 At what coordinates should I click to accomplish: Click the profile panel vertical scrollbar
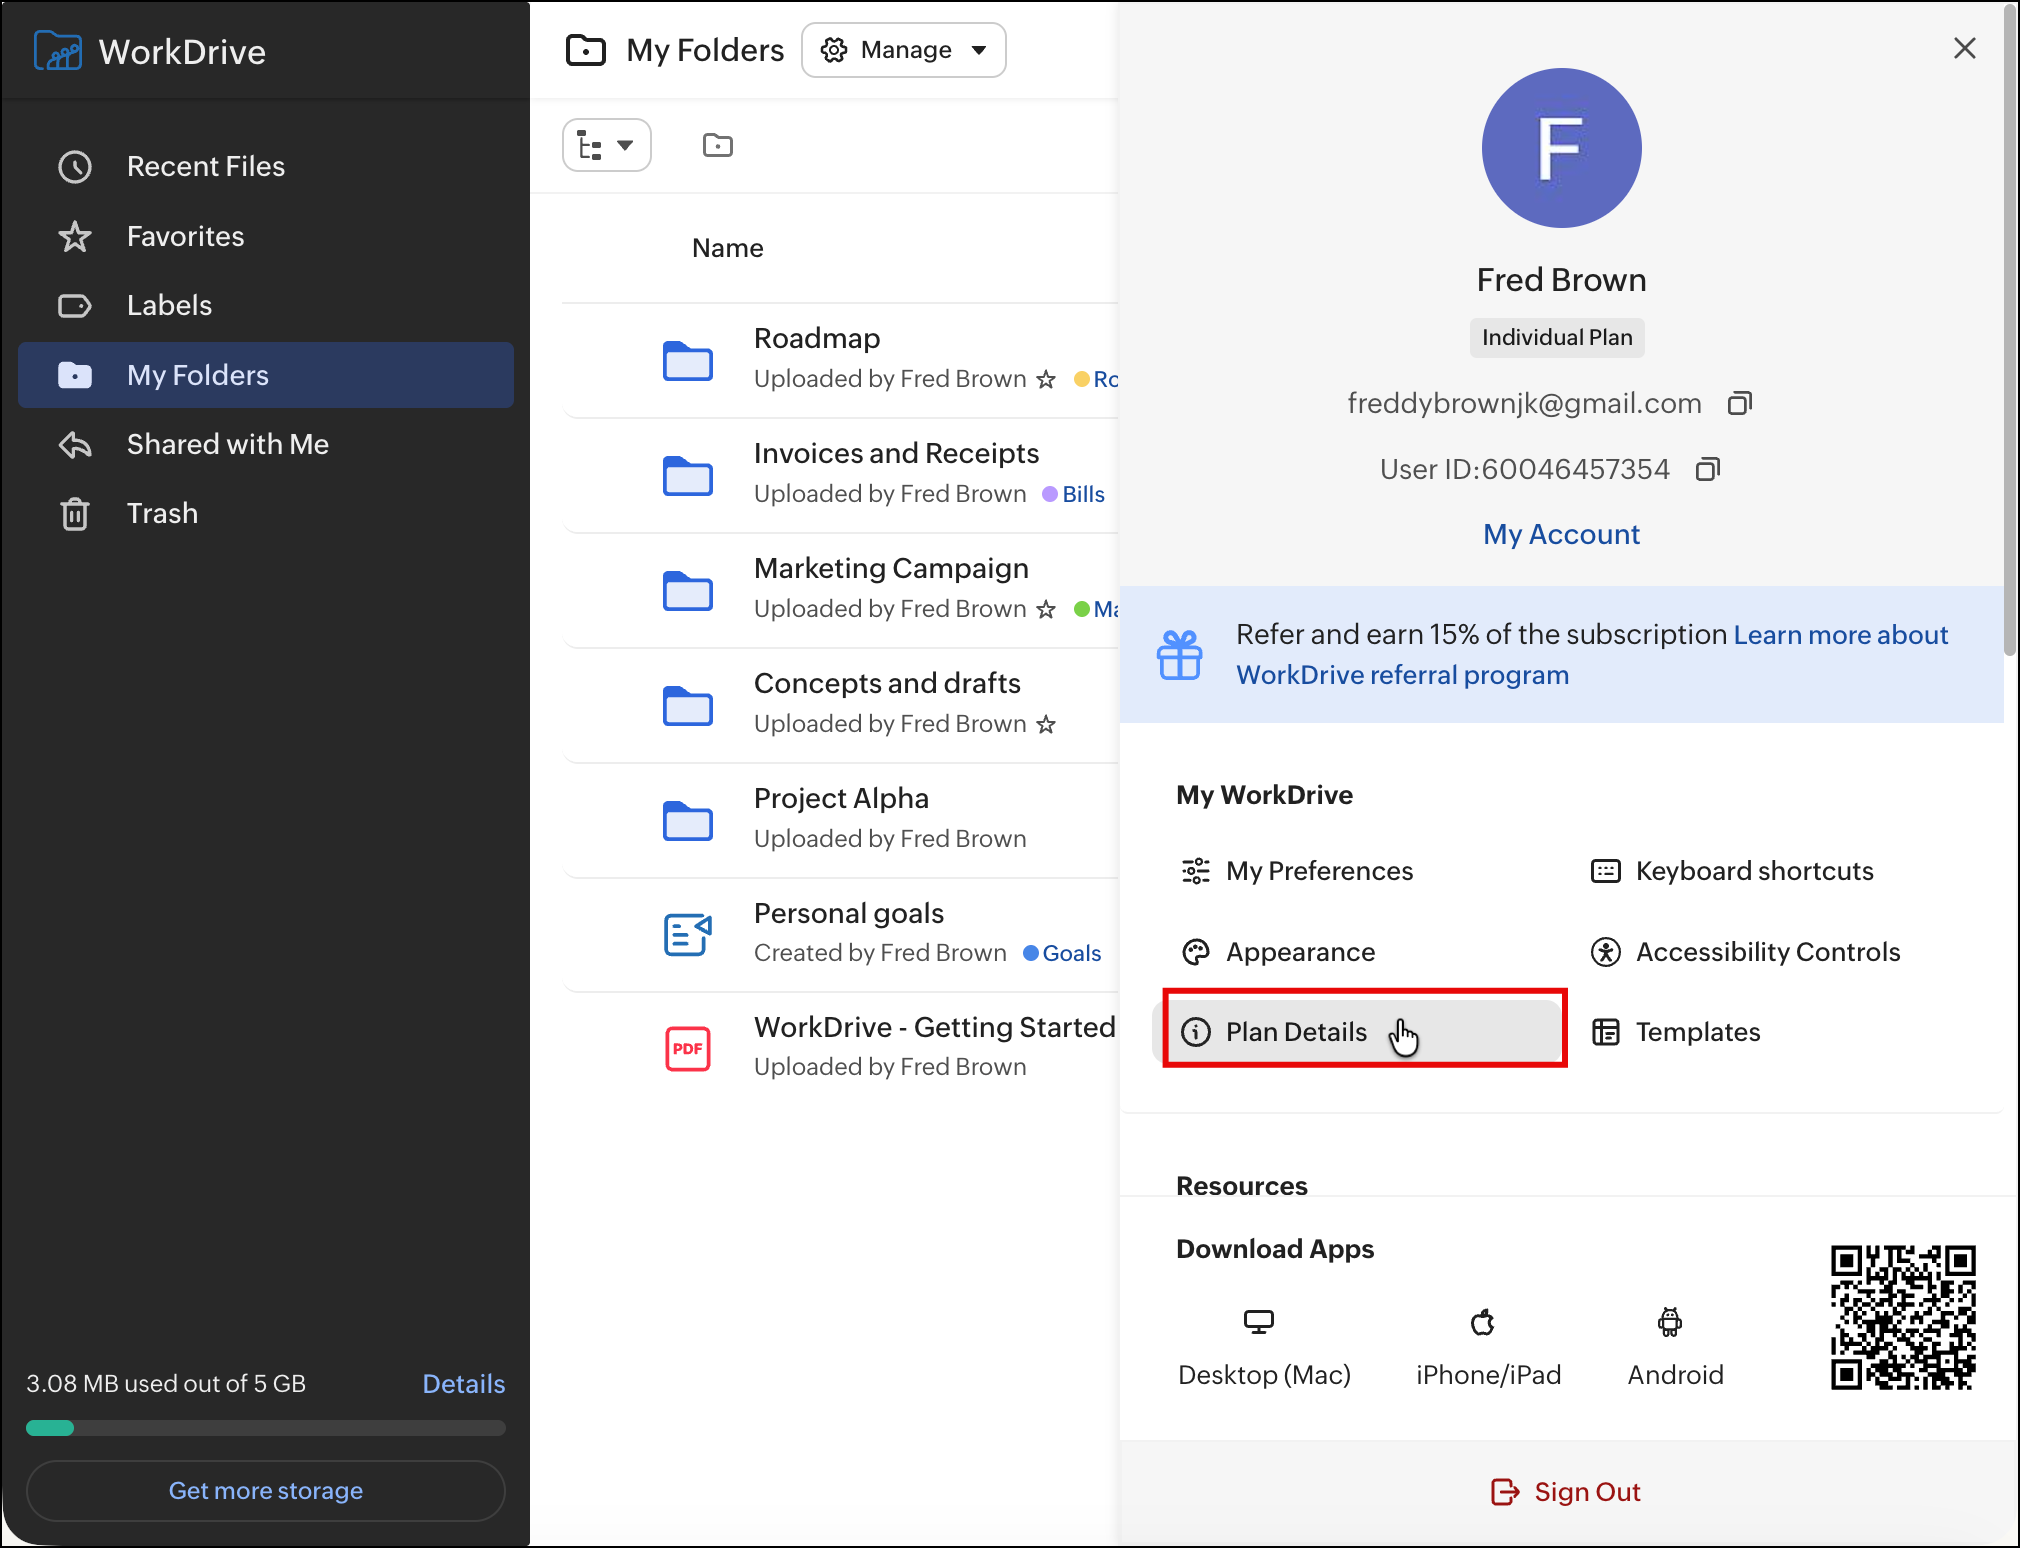pos(2010,330)
